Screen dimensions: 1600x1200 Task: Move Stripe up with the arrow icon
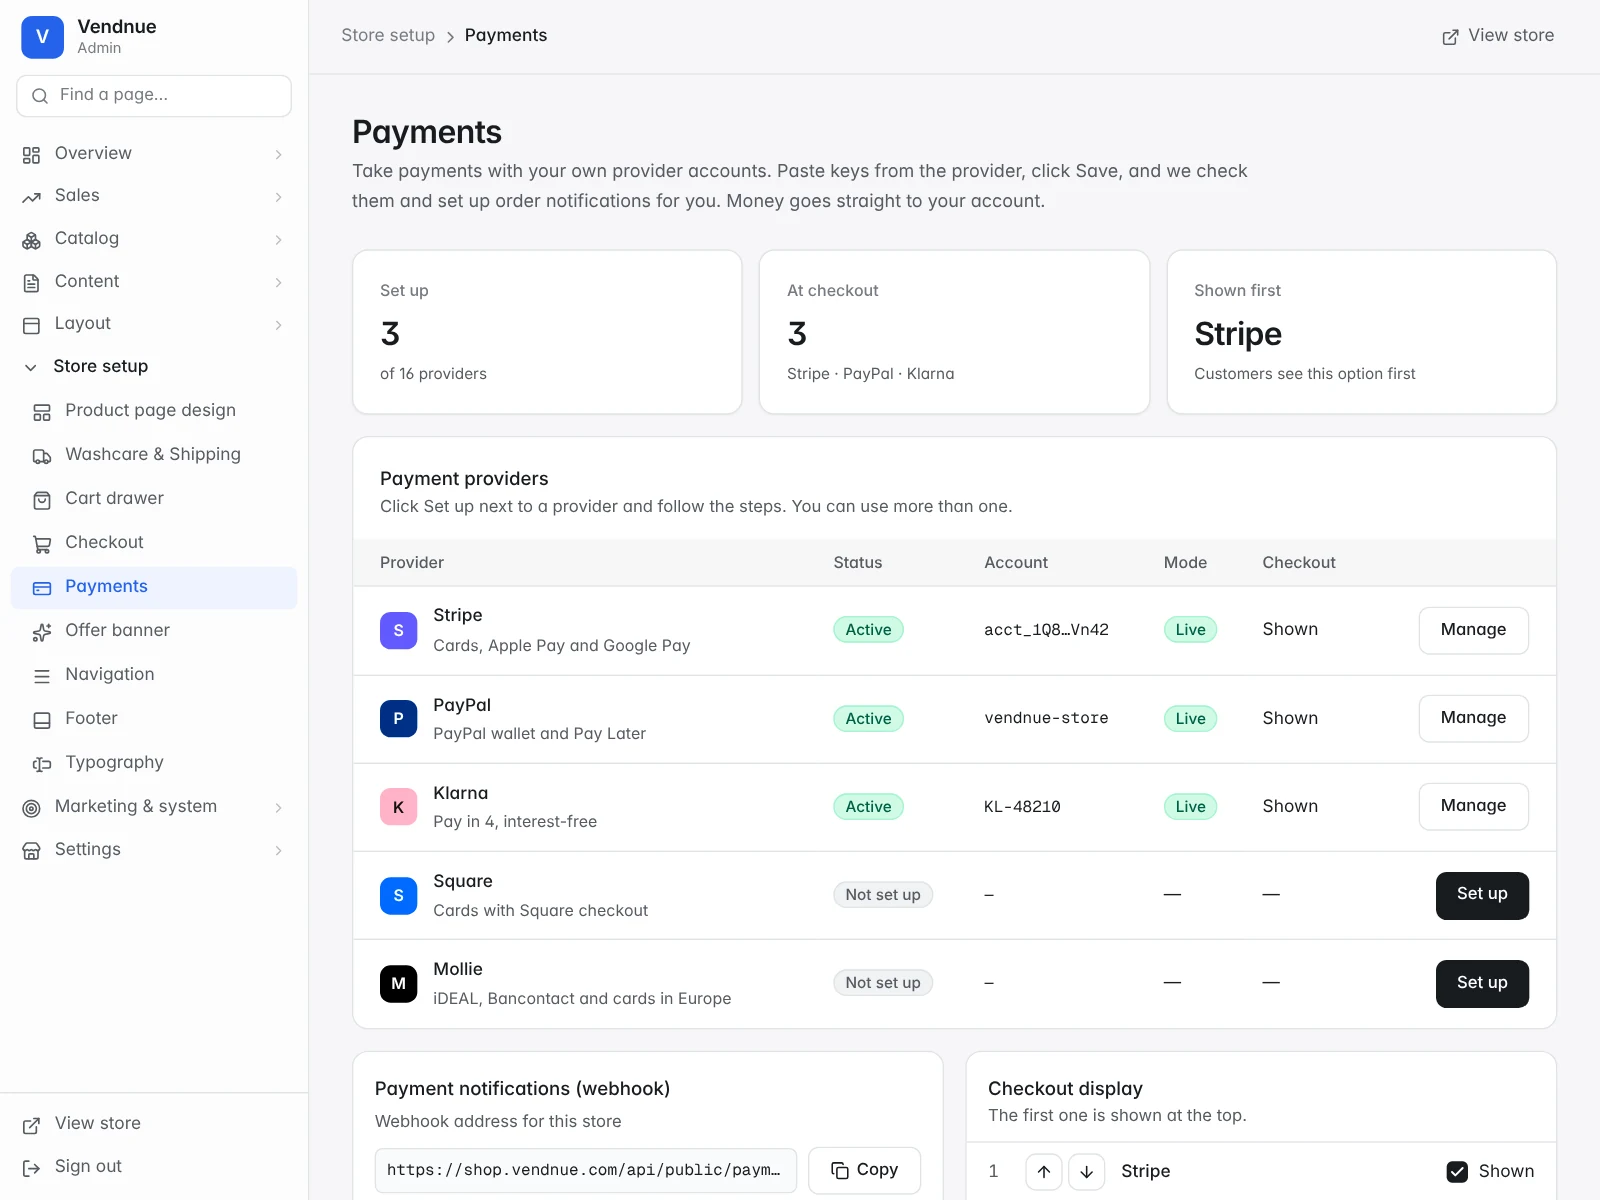coord(1043,1171)
